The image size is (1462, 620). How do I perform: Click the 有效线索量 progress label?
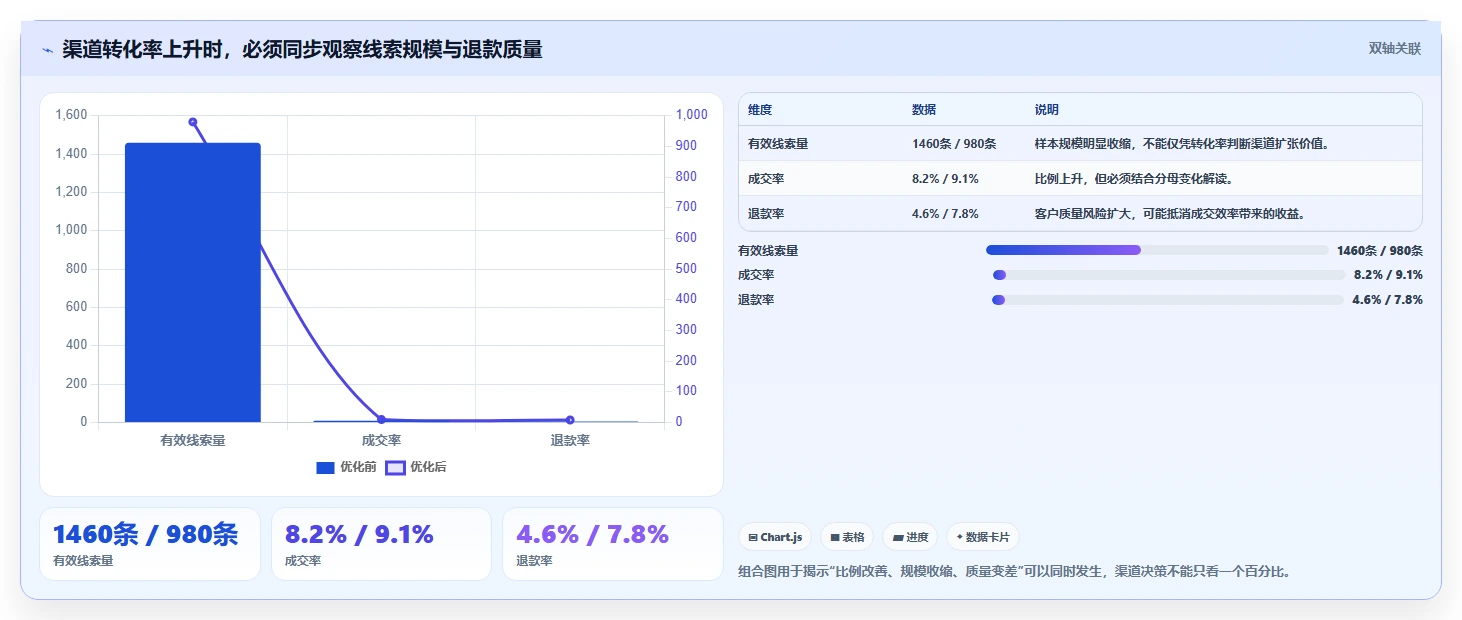click(768, 251)
